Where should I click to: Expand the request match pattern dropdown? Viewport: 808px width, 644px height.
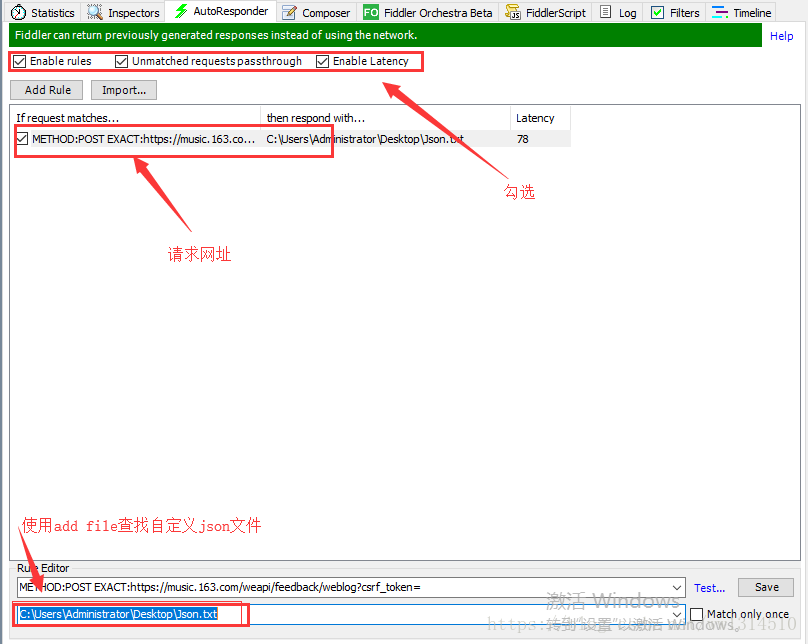coord(677,587)
